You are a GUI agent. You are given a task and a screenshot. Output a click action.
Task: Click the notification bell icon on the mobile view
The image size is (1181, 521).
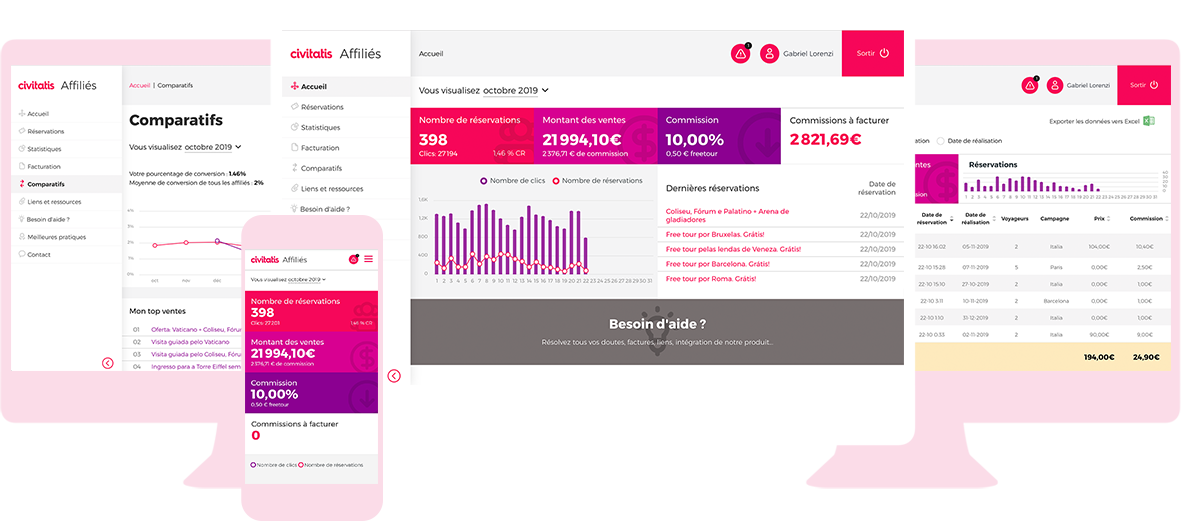[353, 259]
